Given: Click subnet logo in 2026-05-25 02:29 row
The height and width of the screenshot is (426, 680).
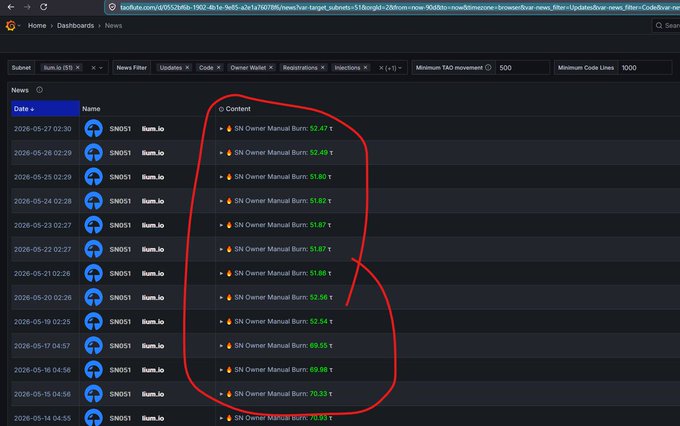Looking at the screenshot, I should click(x=93, y=177).
